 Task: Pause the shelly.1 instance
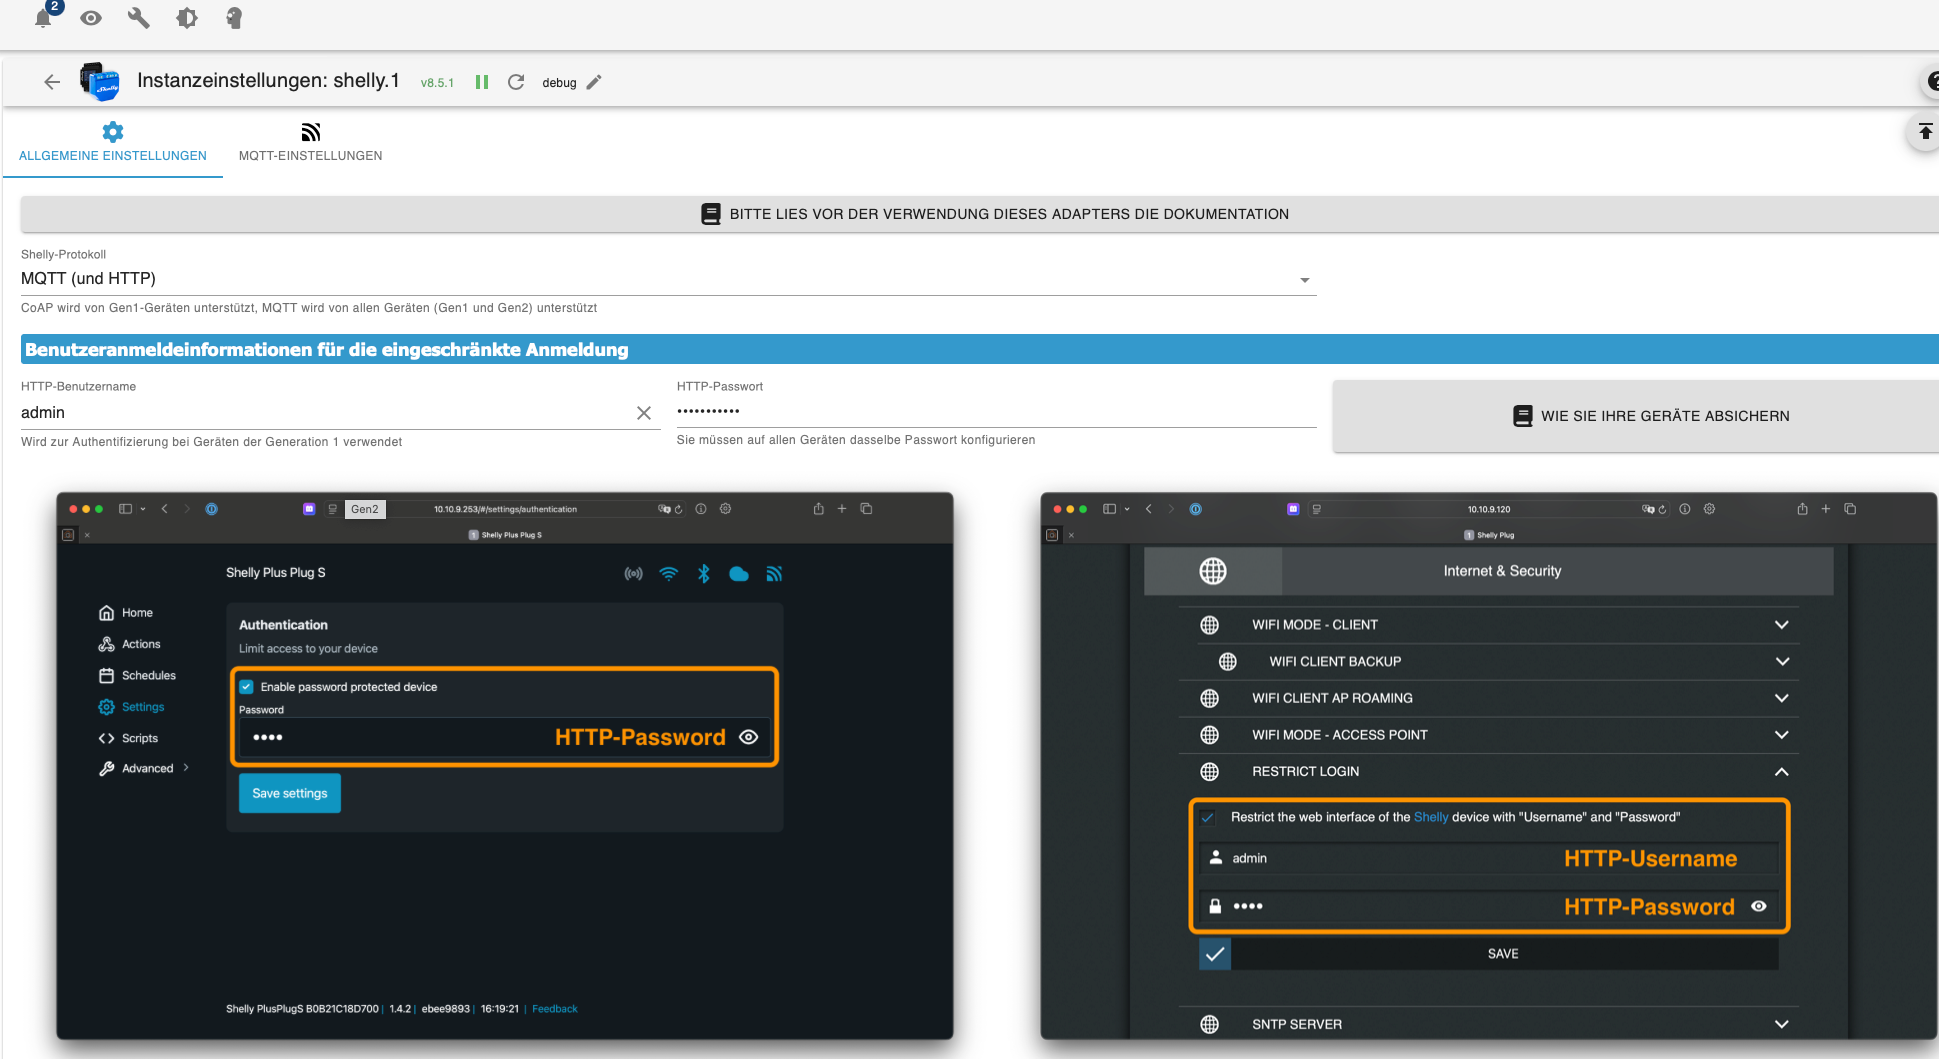pyautogui.click(x=482, y=82)
